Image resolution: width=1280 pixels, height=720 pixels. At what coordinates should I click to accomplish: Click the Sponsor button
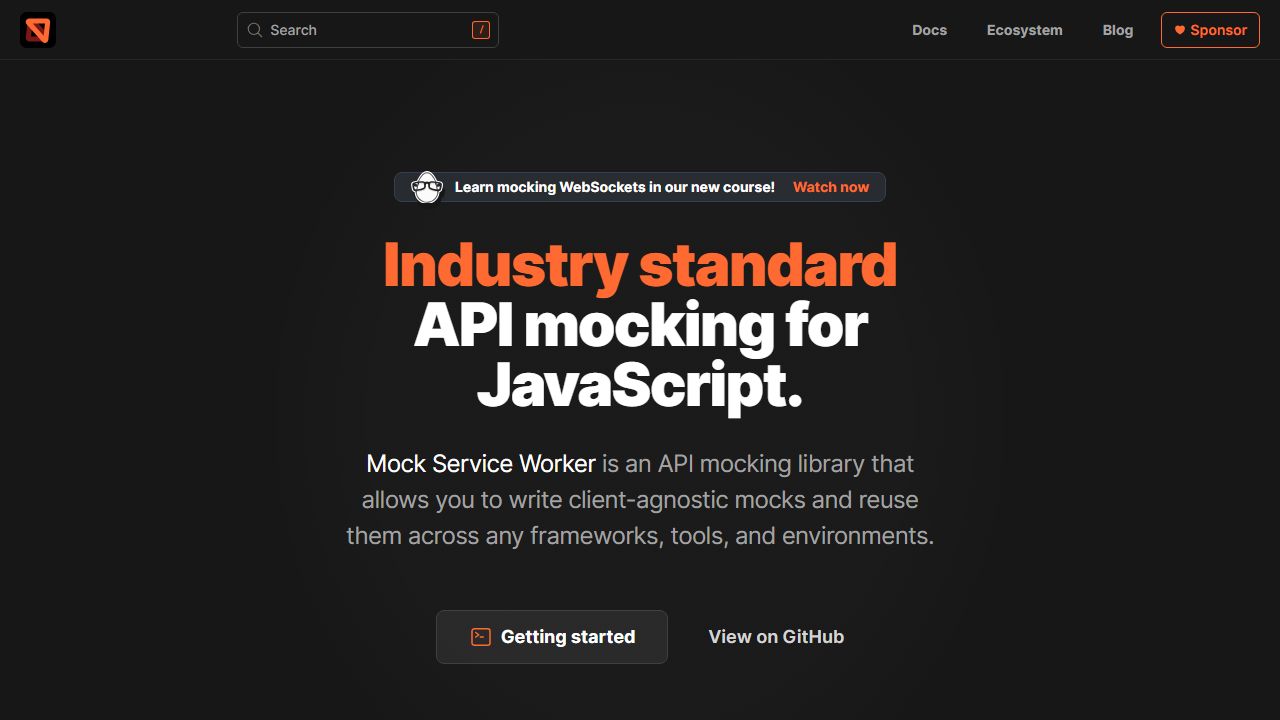coord(1210,30)
